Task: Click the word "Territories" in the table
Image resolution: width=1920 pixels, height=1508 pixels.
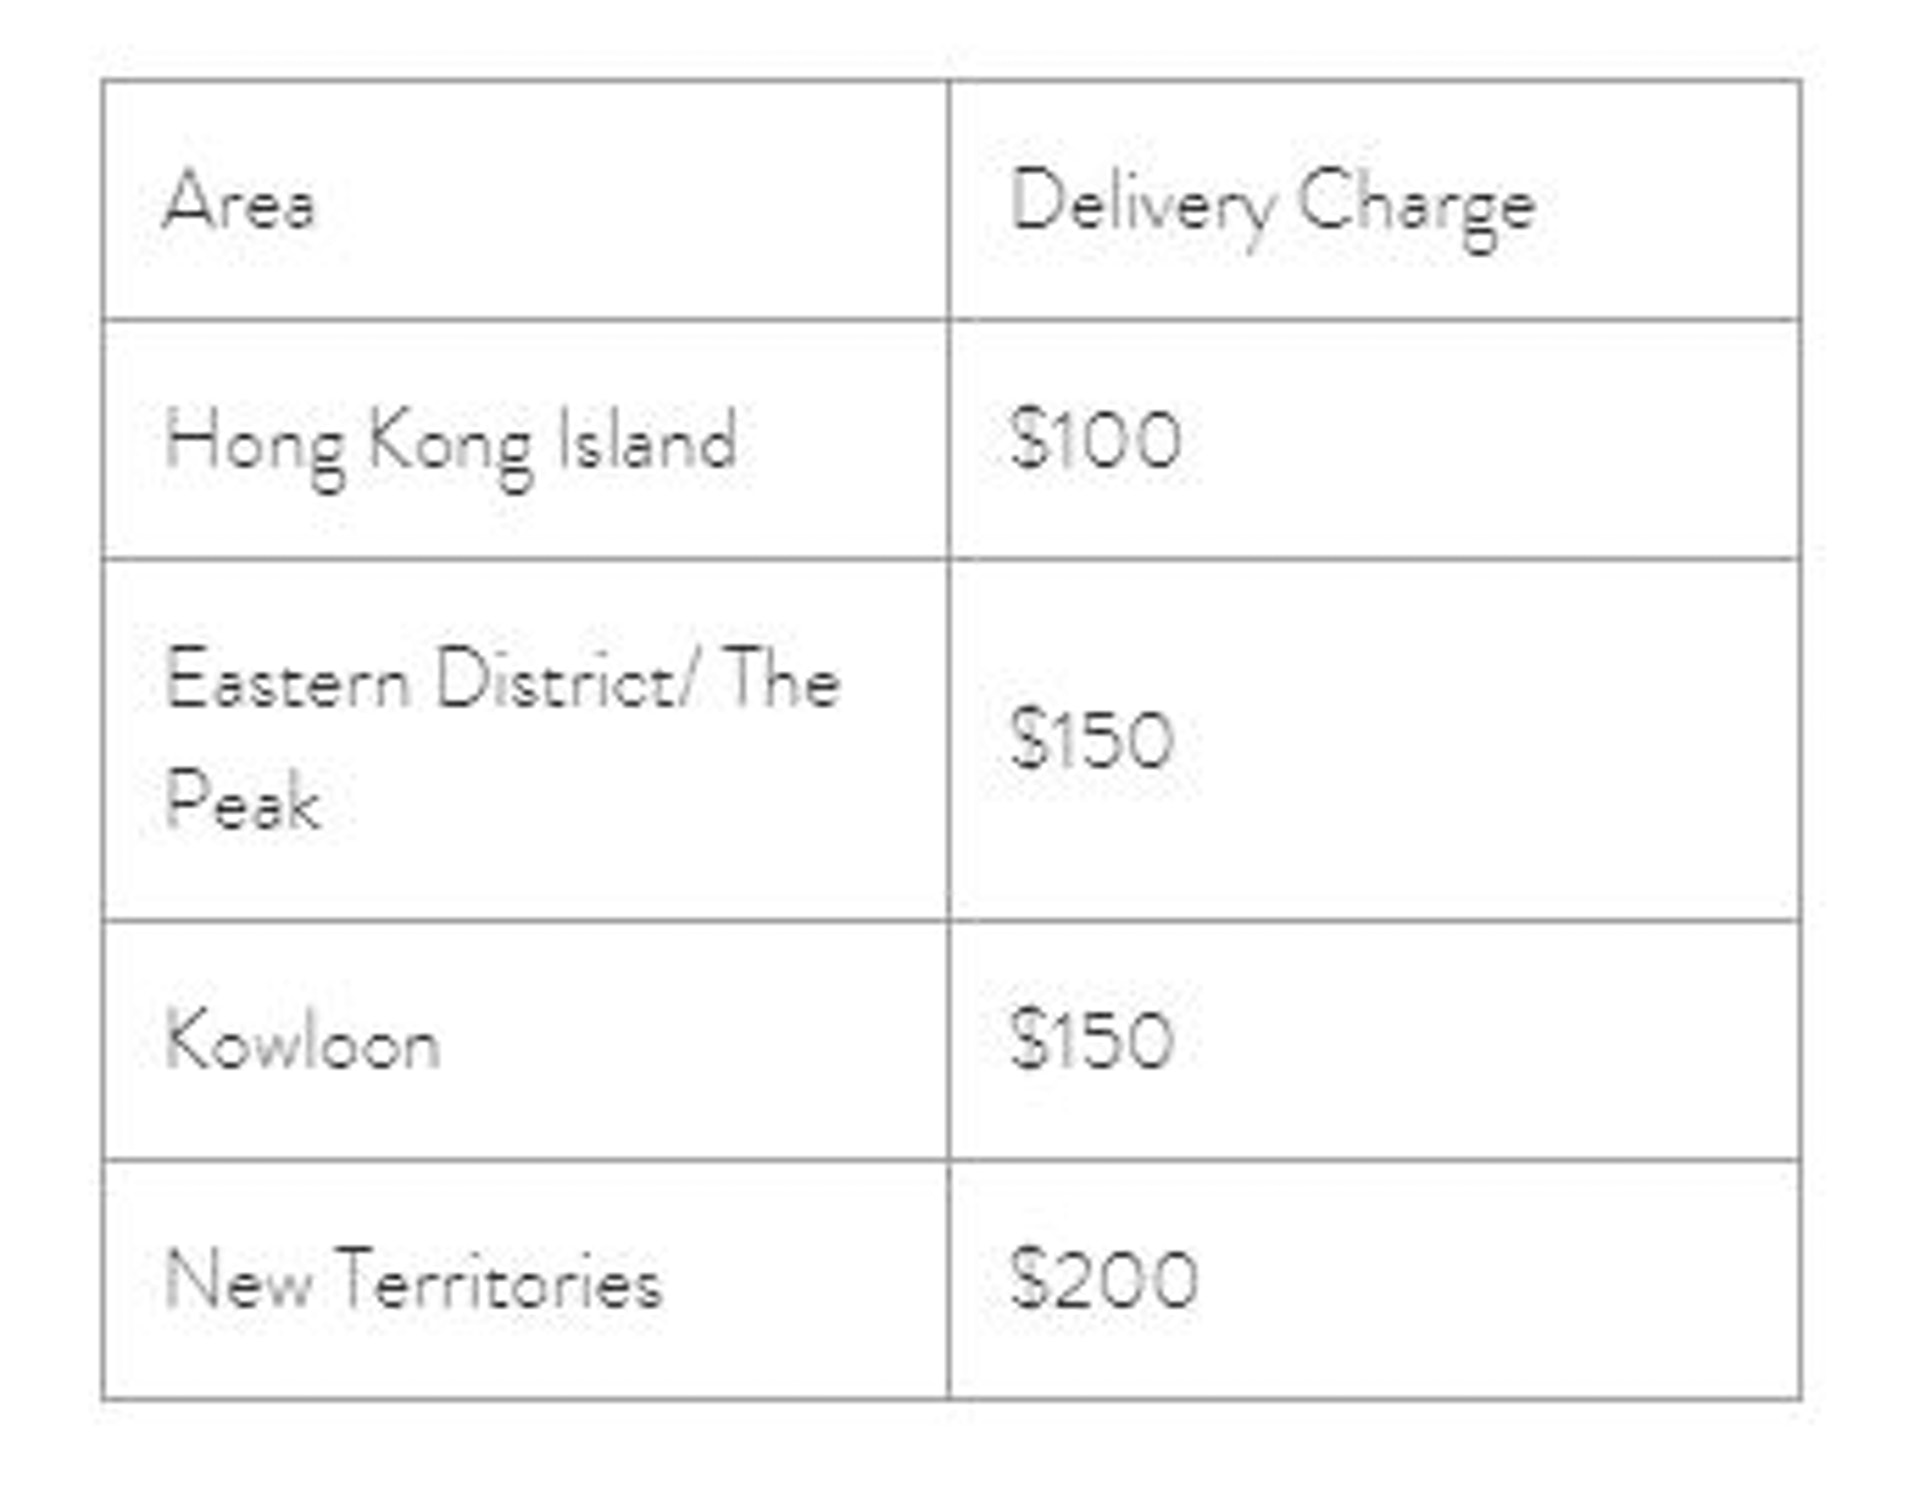Action: pos(499,1279)
